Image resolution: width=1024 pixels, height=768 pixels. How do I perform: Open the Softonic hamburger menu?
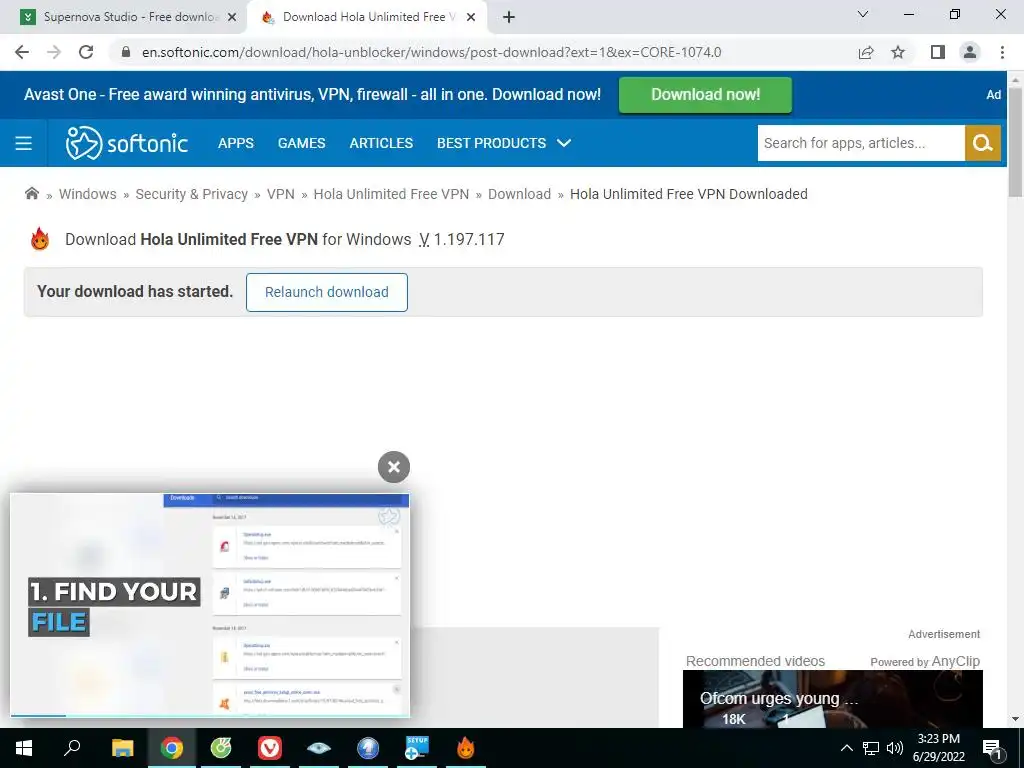pos(24,143)
